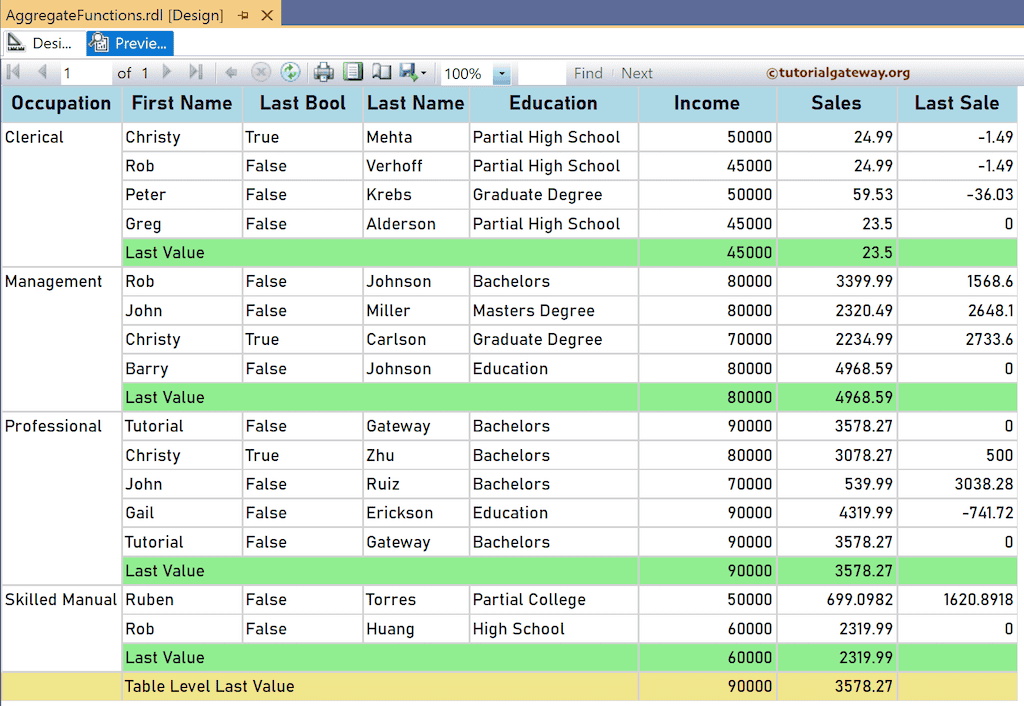Export the report using the save icon

[406, 72]
